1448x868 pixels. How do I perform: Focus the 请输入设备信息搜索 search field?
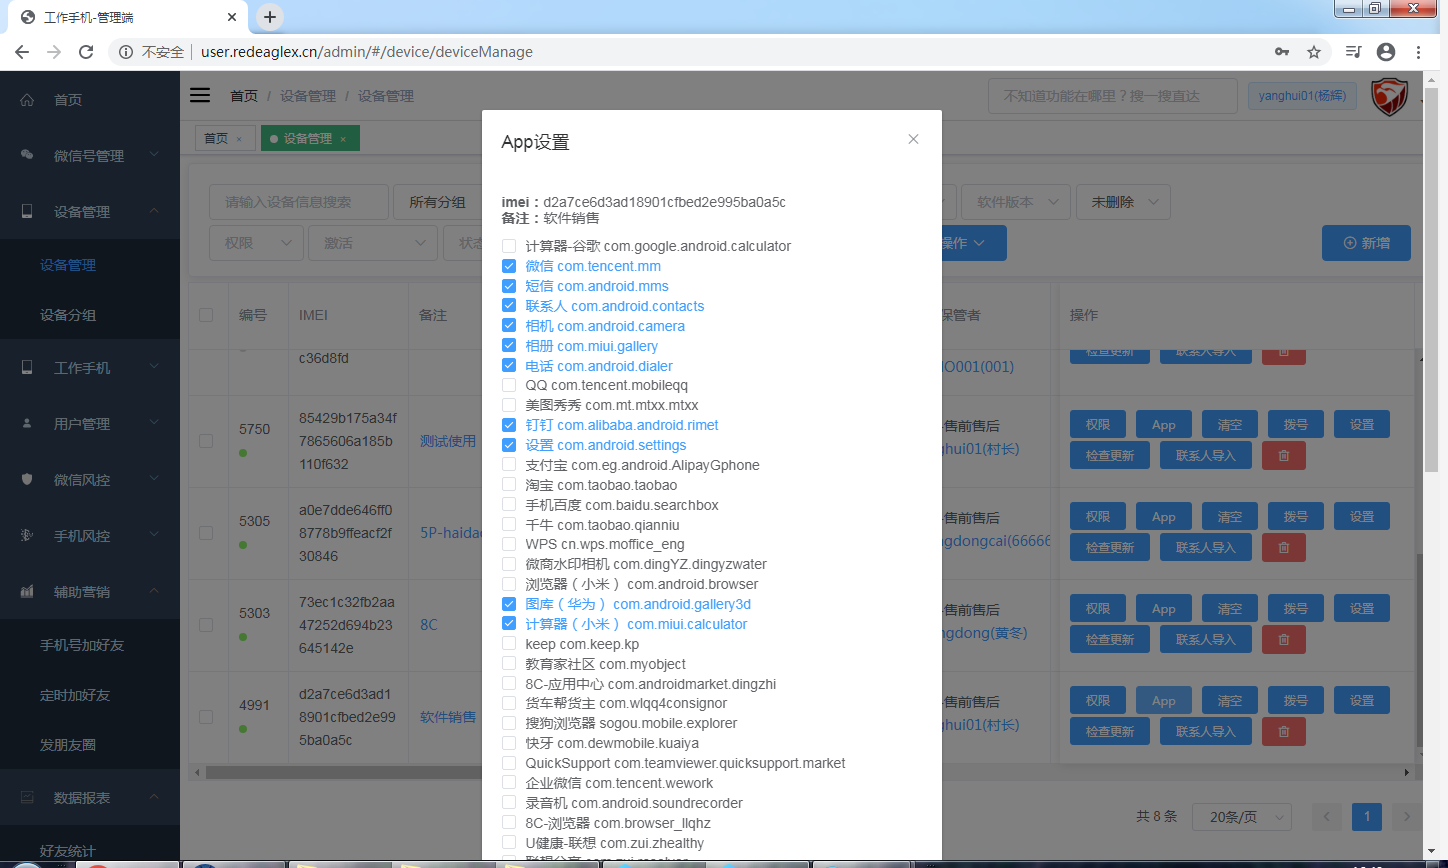[x=298, y=202]
